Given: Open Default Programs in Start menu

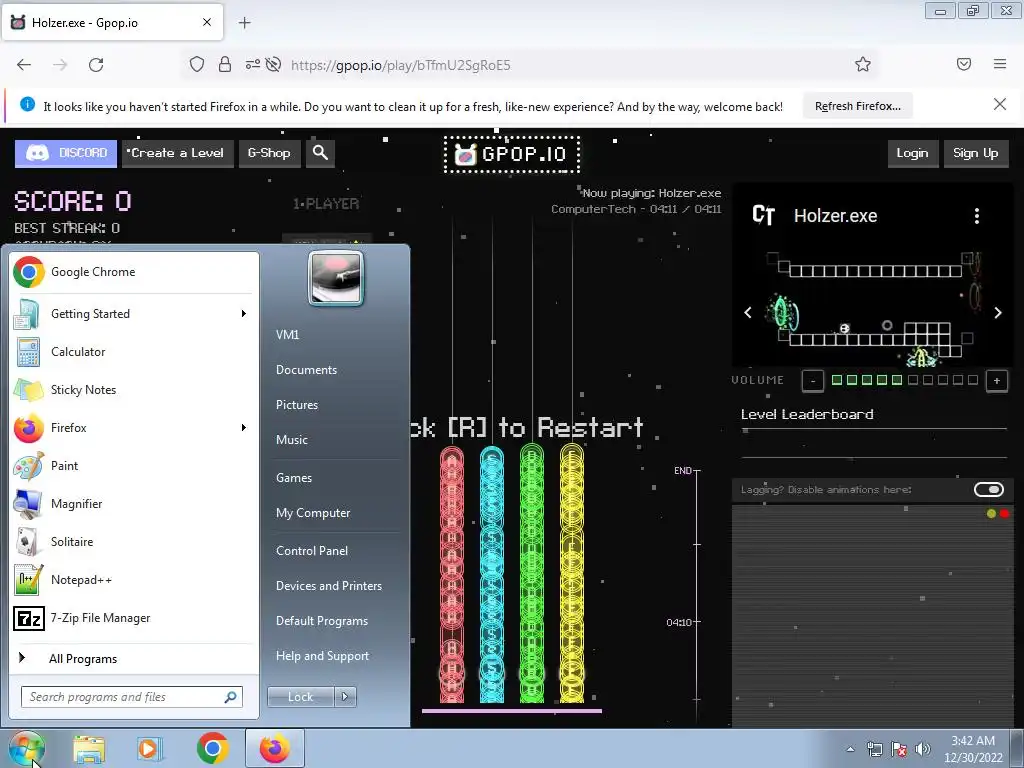Looking at the screenshot, I should (322, 621).
